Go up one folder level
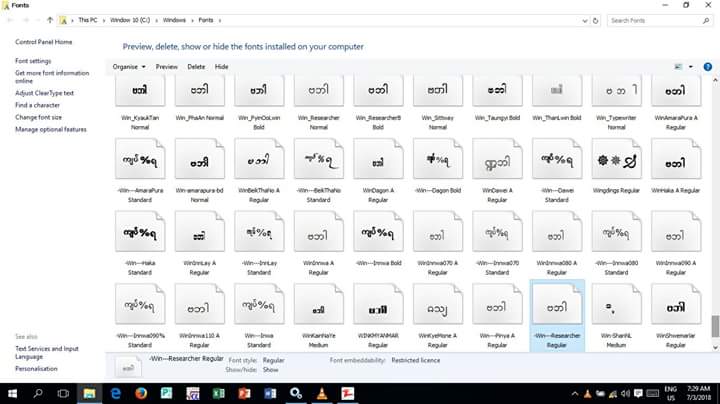Viewport: 720px width, 404px height. [x=50, y=20]
